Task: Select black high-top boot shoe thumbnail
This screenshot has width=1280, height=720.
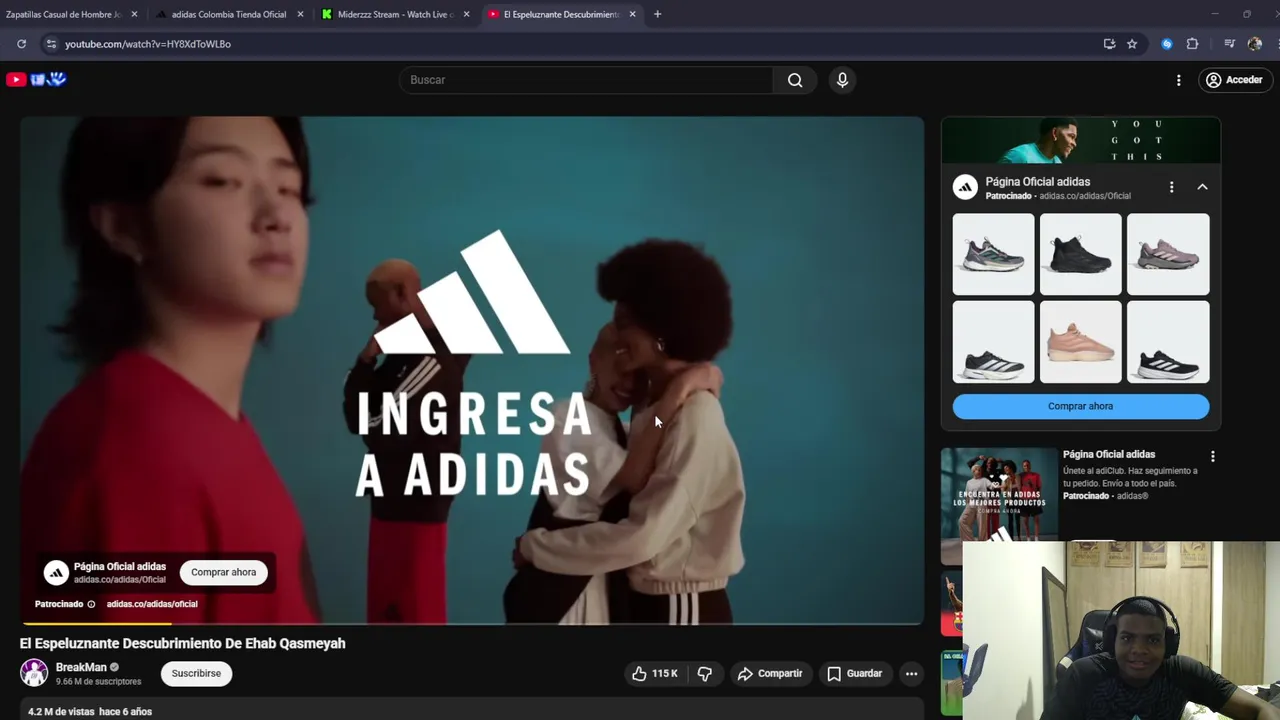Action: tap(1080, 254)
